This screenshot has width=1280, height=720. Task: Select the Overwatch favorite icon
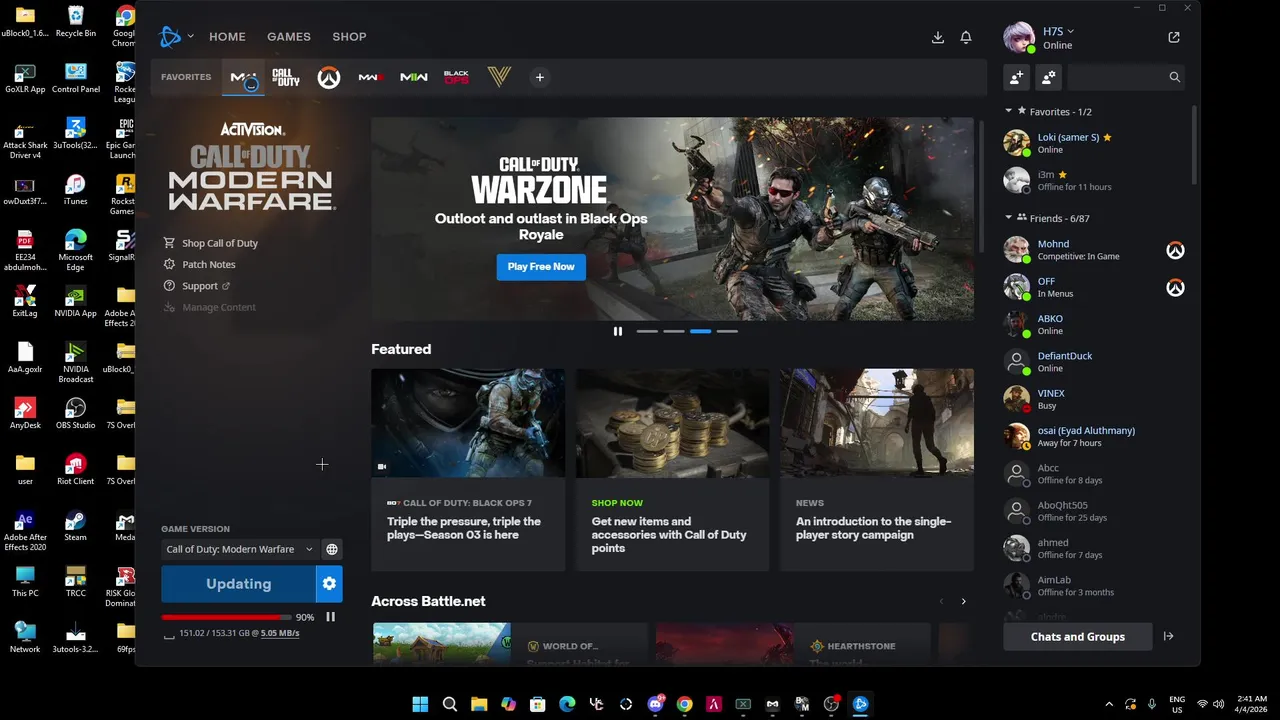pos(329,77)
